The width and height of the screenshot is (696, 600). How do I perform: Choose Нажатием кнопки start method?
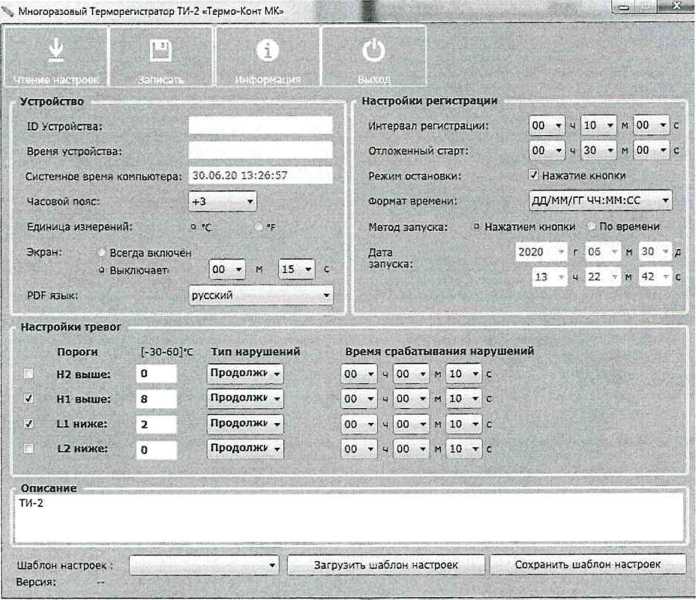coord(476,227)
